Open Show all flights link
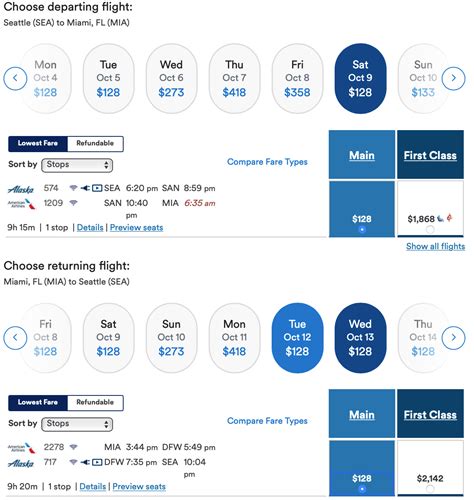Screen dimensions: 474x500 point(435,246)
